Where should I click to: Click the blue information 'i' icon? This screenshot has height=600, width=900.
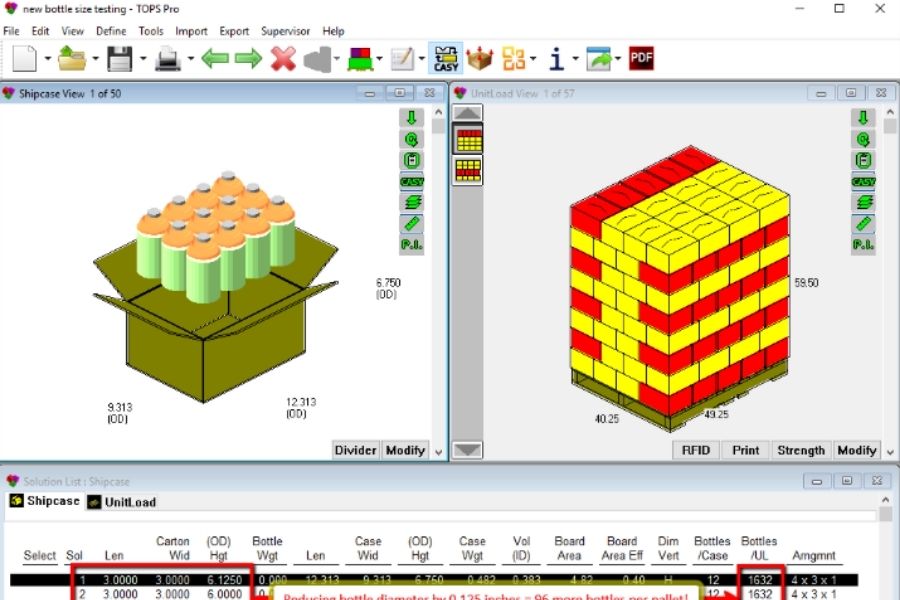pyautogui.click(x=556, y=59)
